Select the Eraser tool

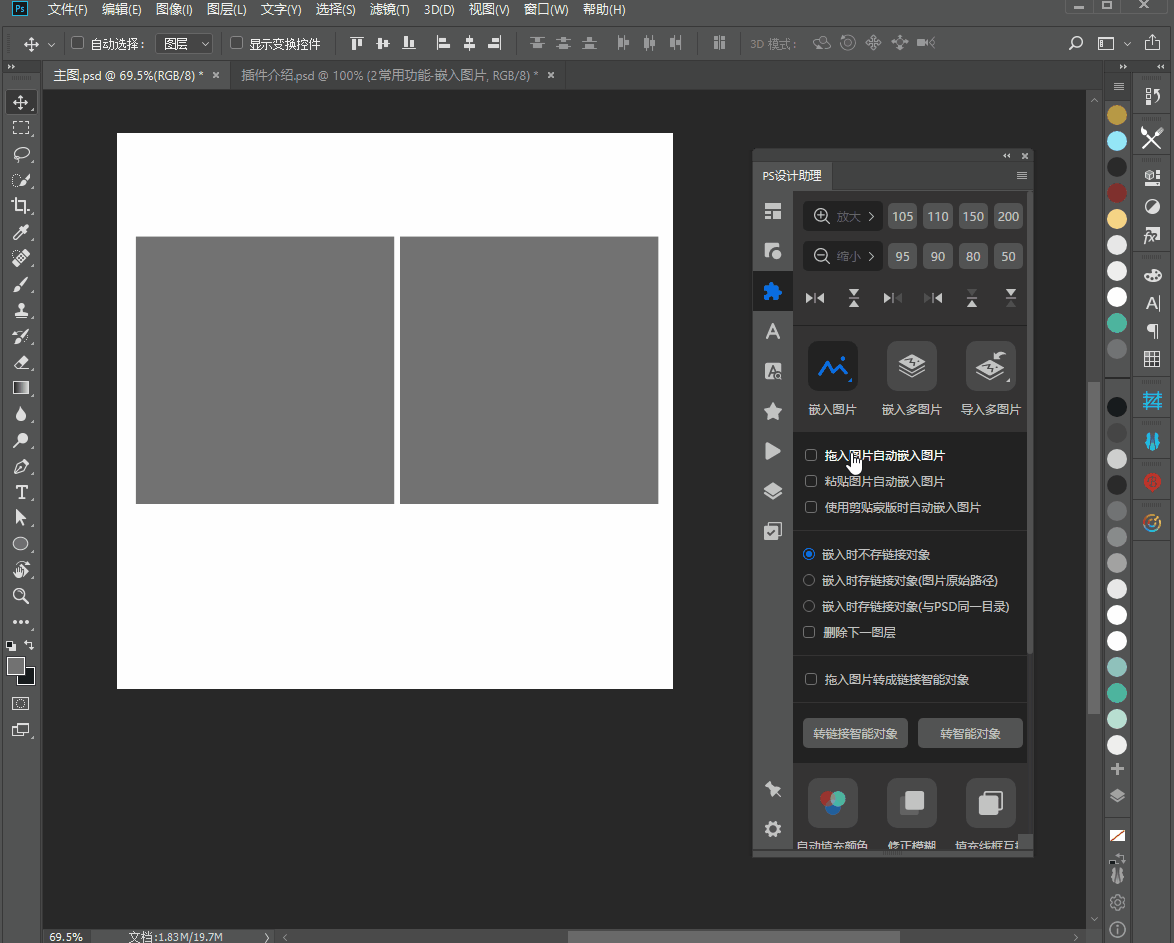[x=21, y=363]
